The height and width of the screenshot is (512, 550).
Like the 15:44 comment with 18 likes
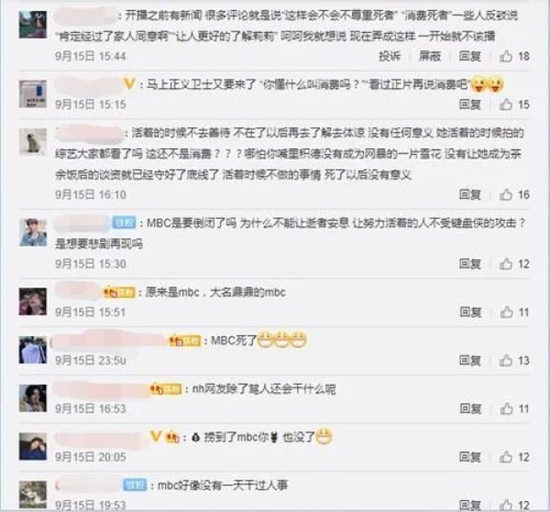pyautogui.click(x=505, y=56)
